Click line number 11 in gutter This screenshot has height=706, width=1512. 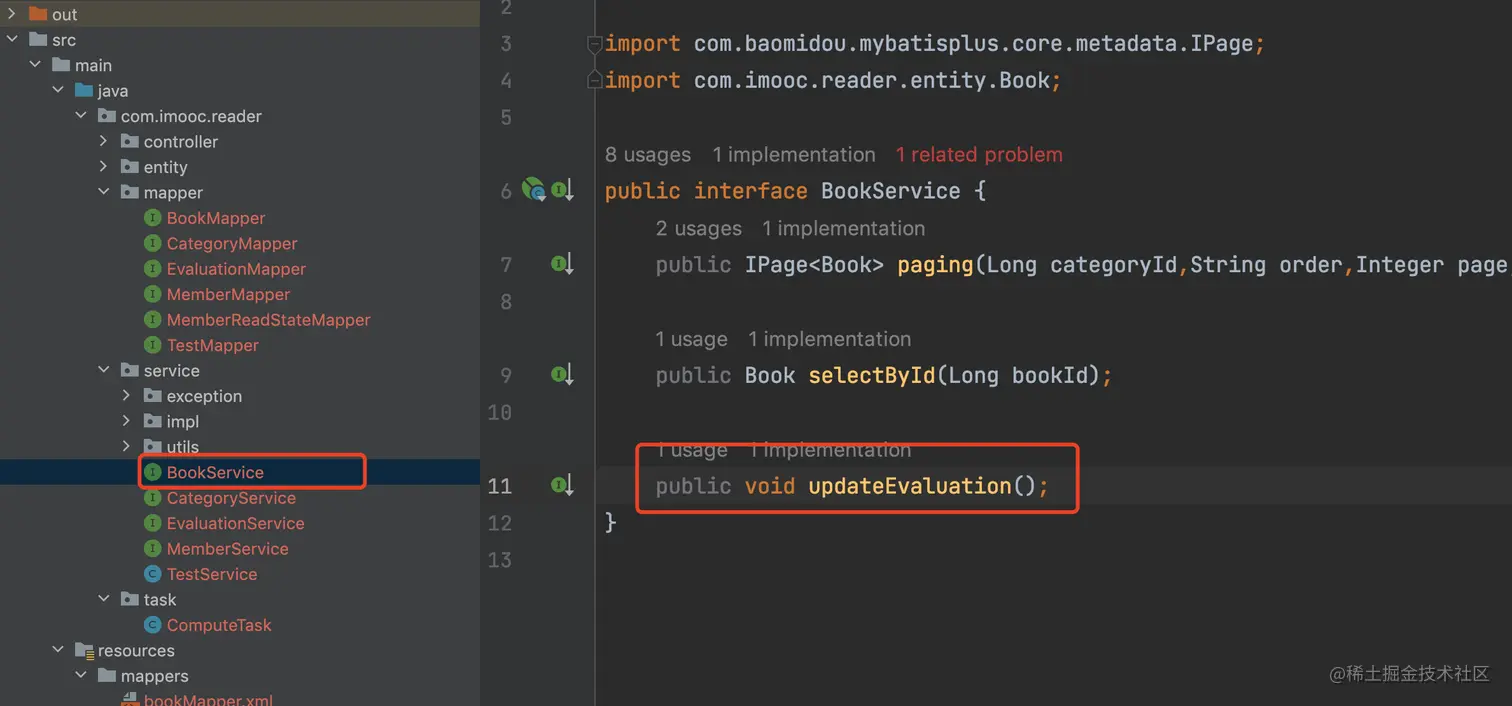(x=500, y=487)
